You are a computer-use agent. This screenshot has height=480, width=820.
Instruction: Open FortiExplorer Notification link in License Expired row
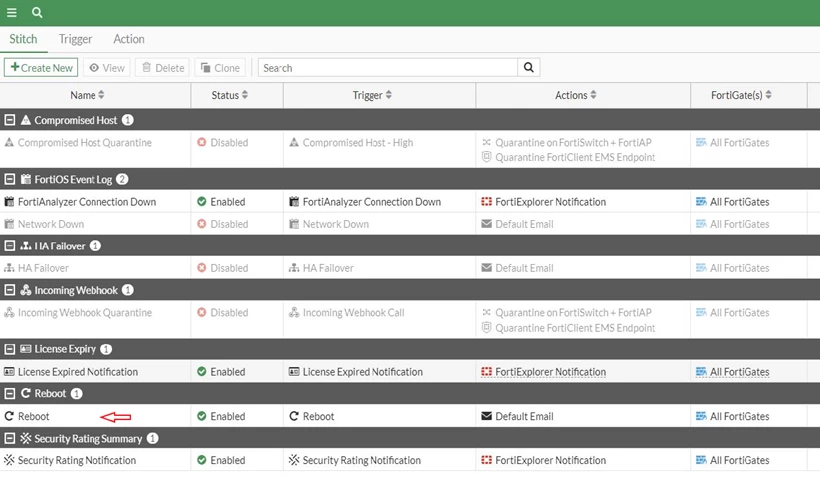(x=551, y=372)
